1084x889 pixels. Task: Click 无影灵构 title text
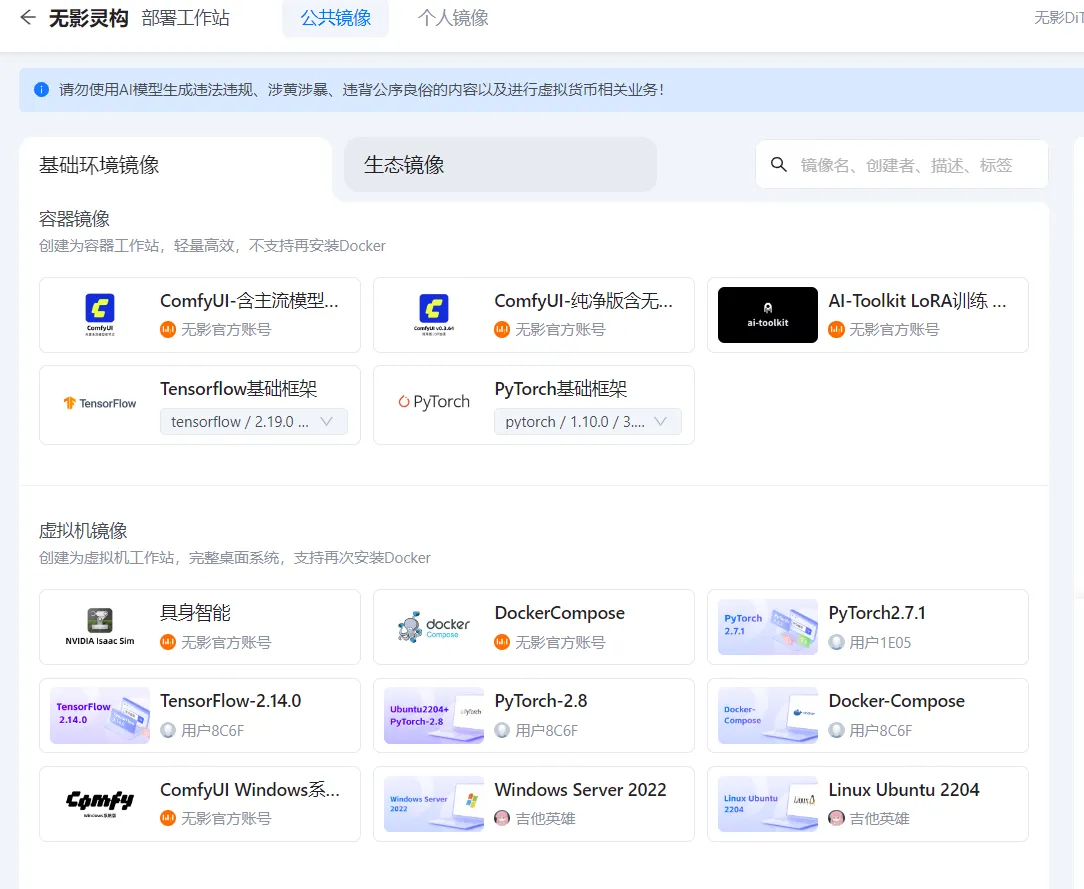coord(88,18)
